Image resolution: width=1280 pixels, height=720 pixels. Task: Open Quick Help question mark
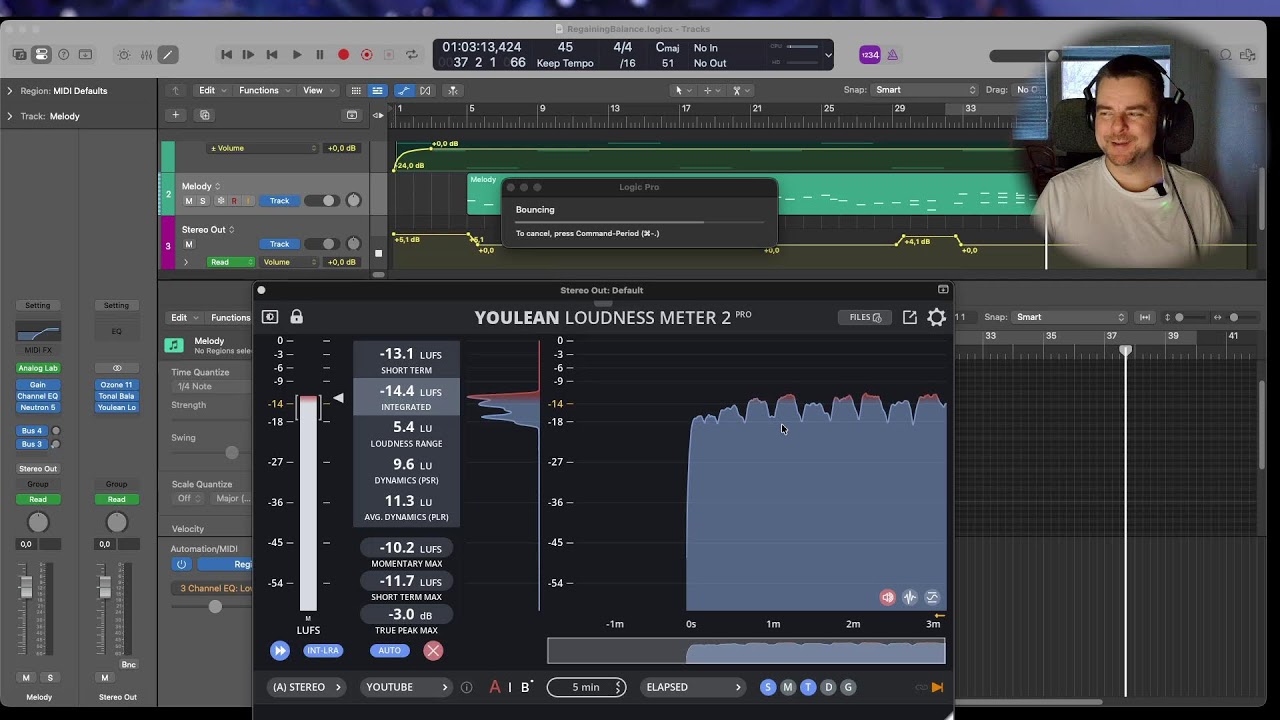tap(63, 55)
